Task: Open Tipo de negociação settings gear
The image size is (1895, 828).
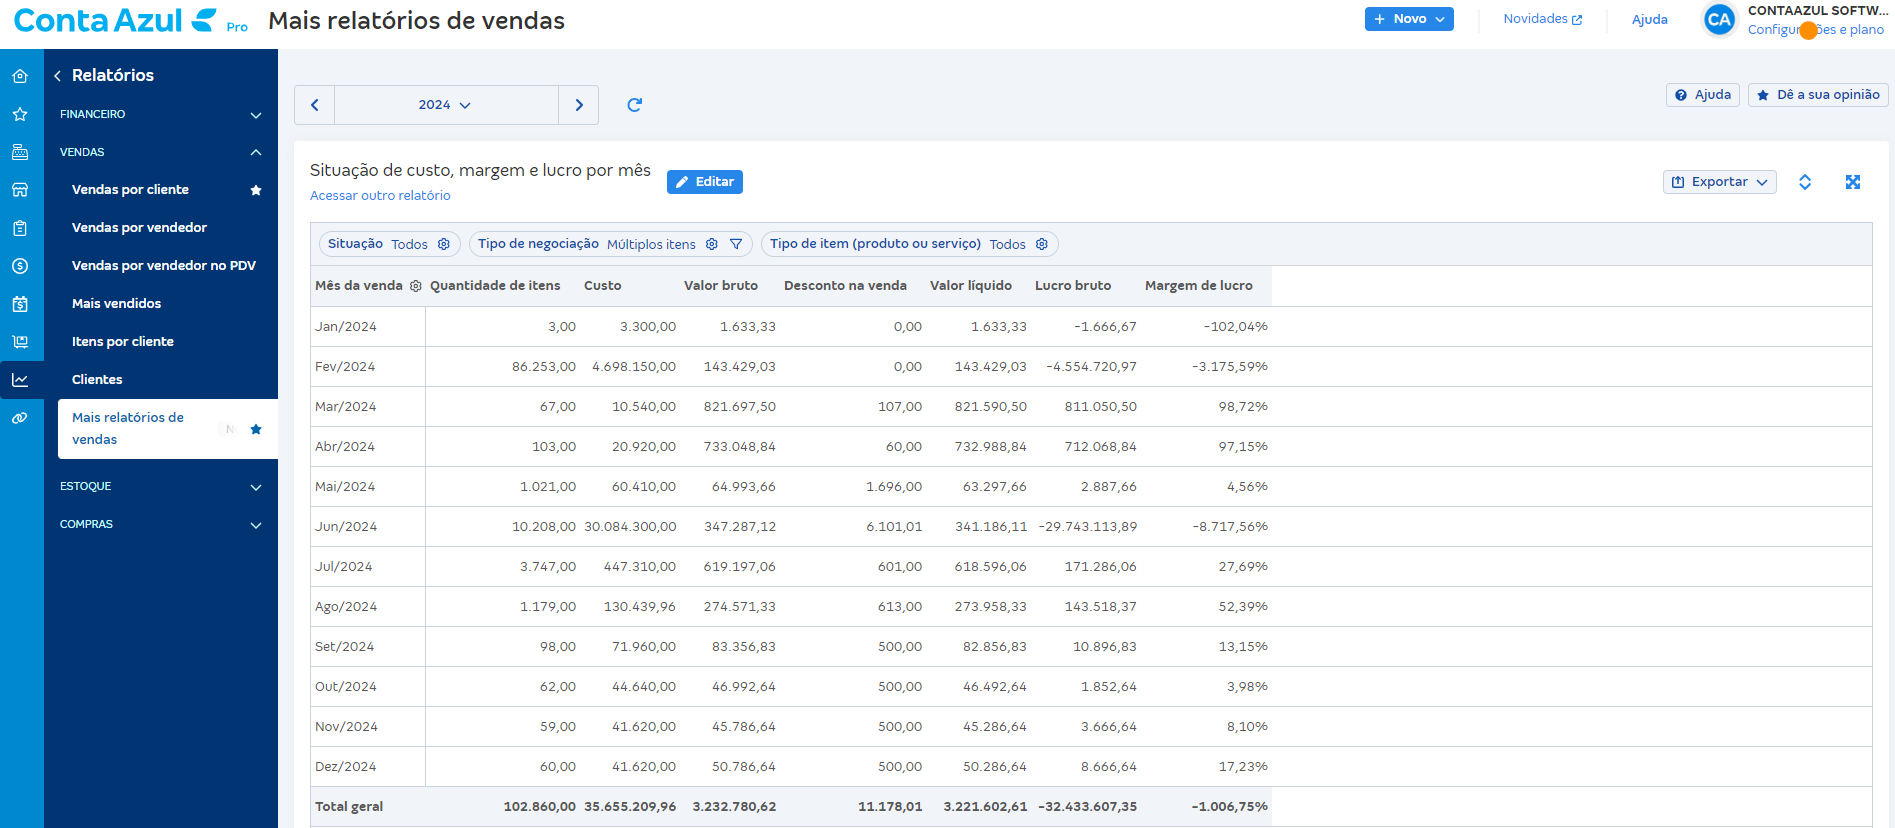Action: [x=712, y=244]
